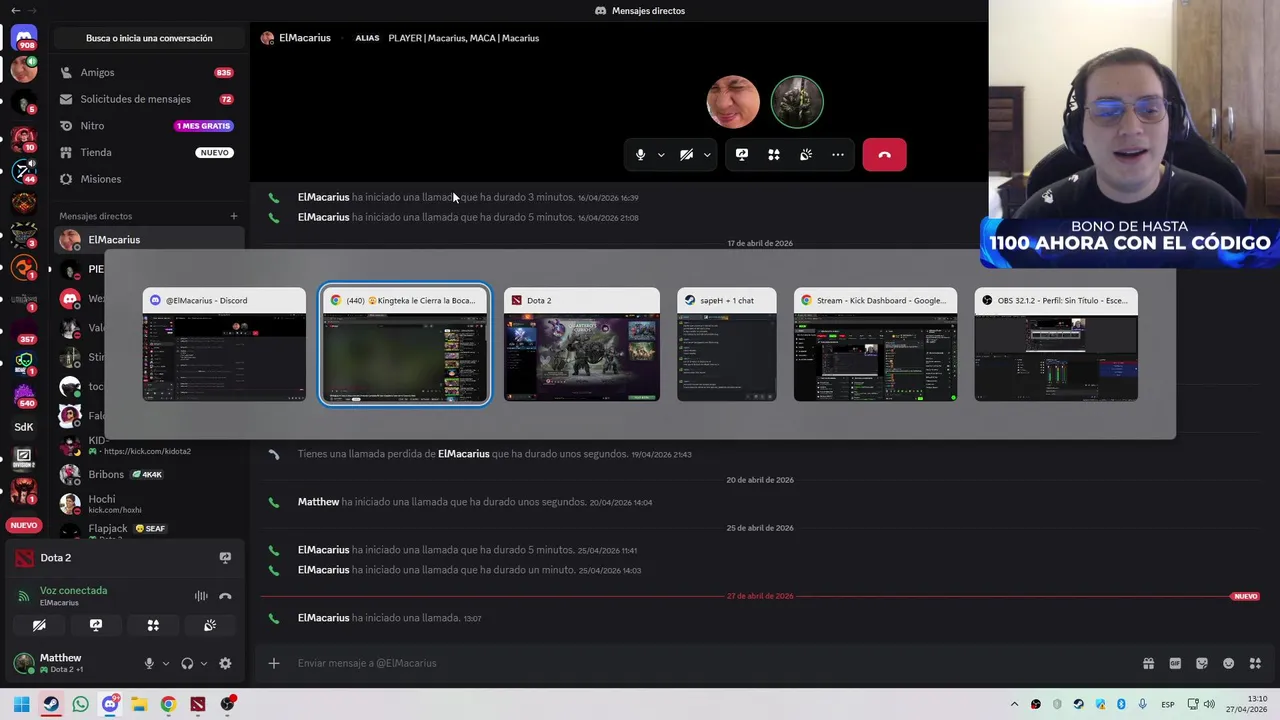Open more call options (three dots)

click(838, 155)
